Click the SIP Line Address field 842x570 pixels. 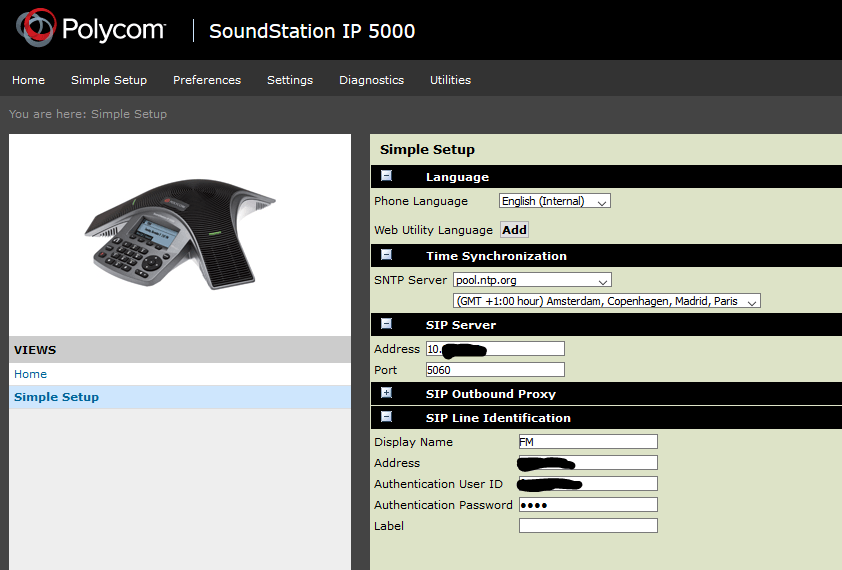coord(588,463)
